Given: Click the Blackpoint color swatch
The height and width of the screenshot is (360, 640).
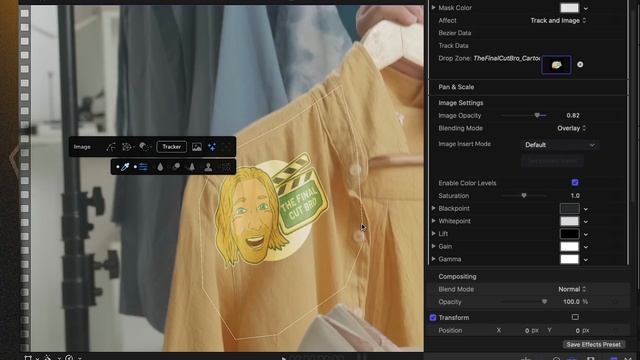Looking at the screenshot, I should [569, 209].
